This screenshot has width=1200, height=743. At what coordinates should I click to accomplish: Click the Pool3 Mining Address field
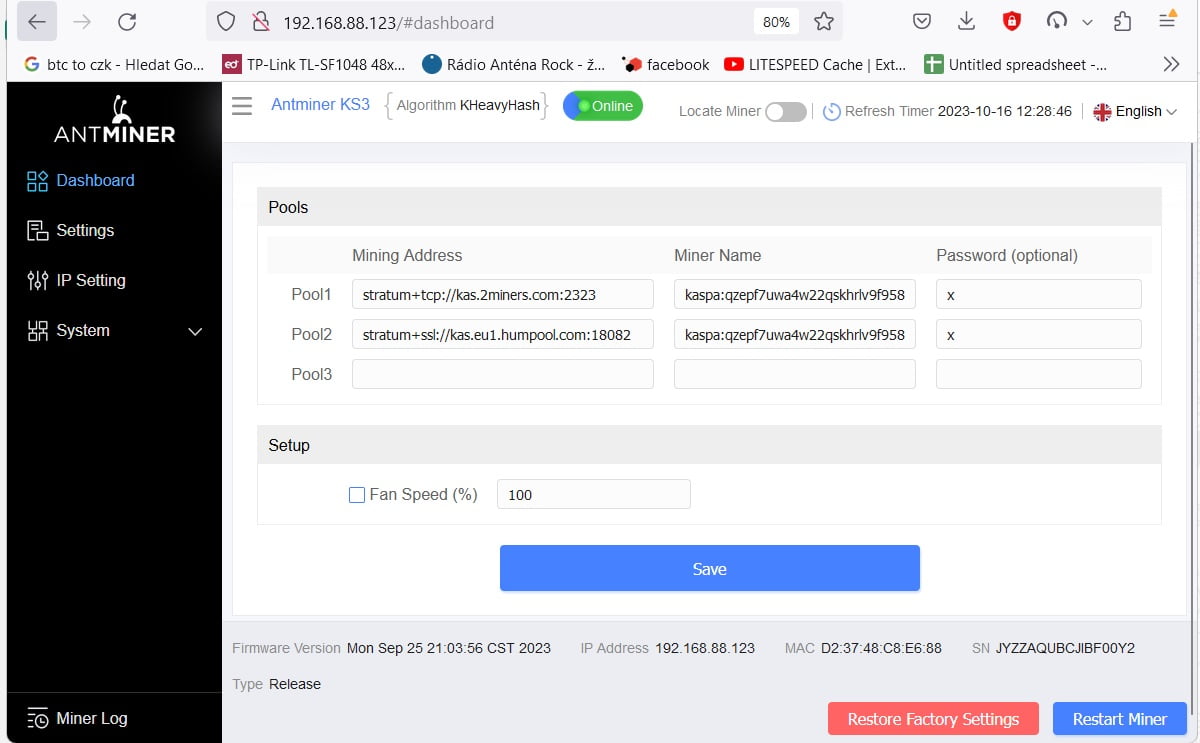[x=502, y=374]
